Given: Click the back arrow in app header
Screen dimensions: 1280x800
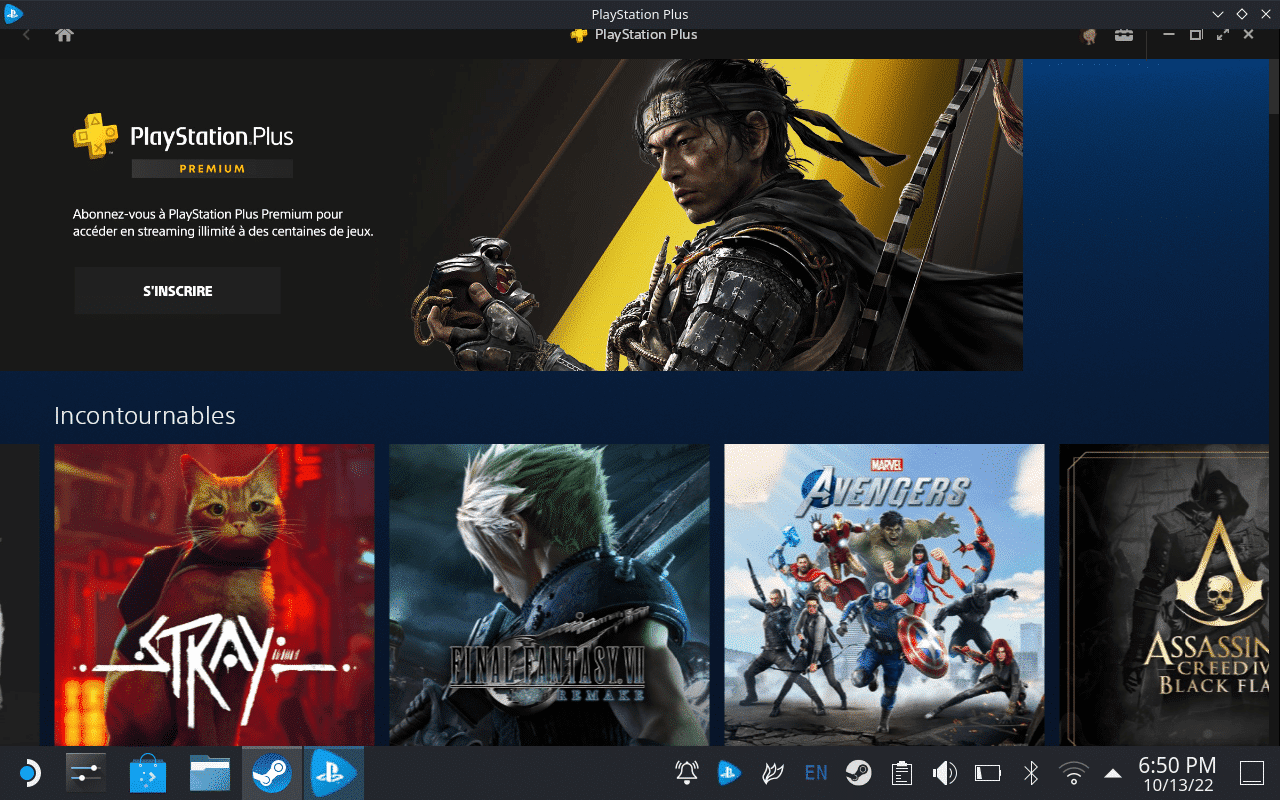Looking at the screenshot, I should pos(26,35).
